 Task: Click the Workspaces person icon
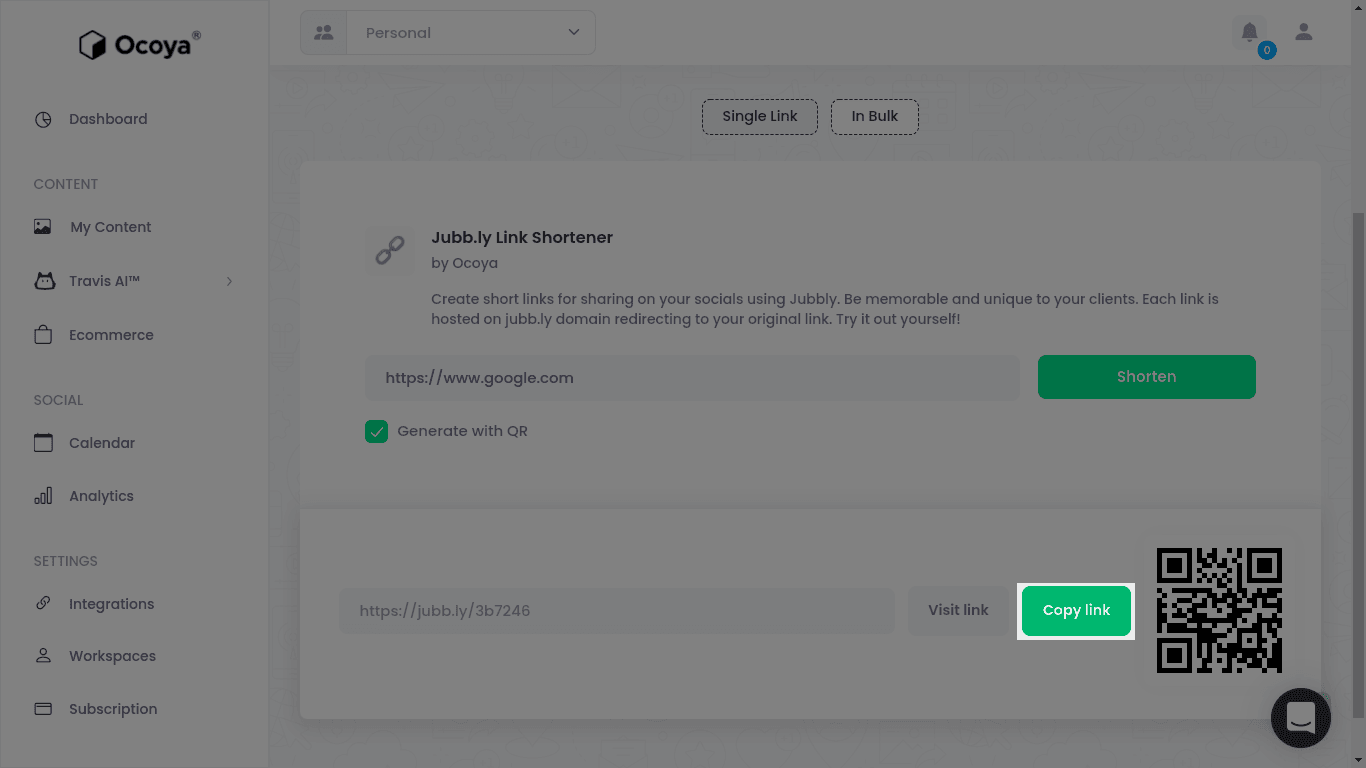43,656
